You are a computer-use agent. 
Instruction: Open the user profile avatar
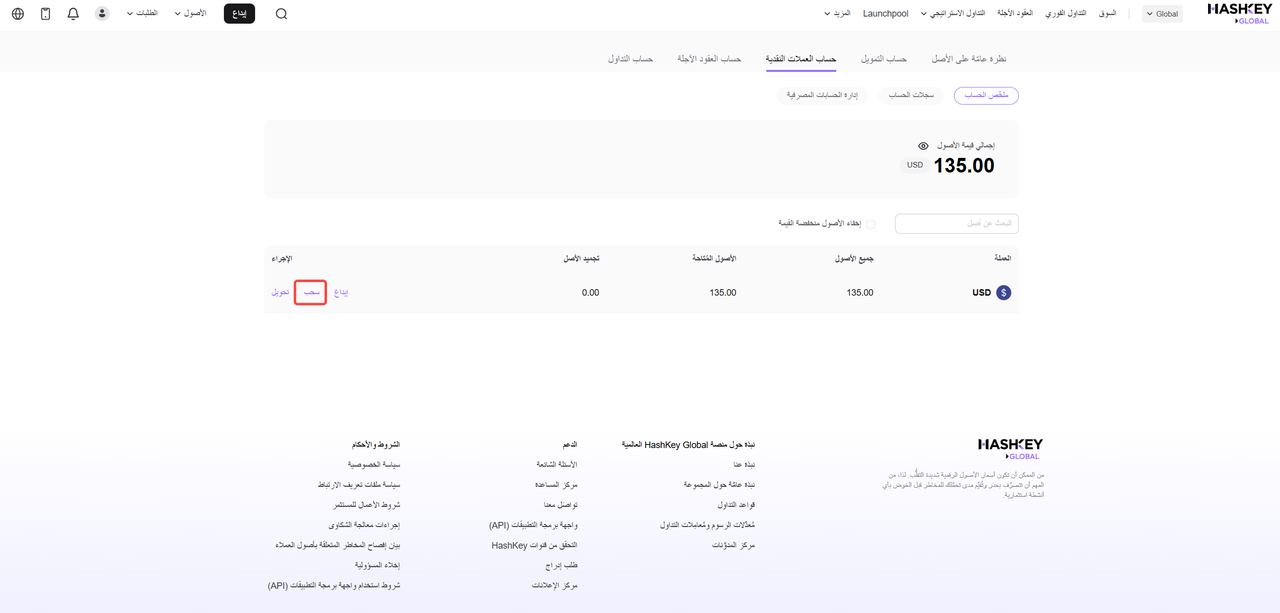[102, 14]
